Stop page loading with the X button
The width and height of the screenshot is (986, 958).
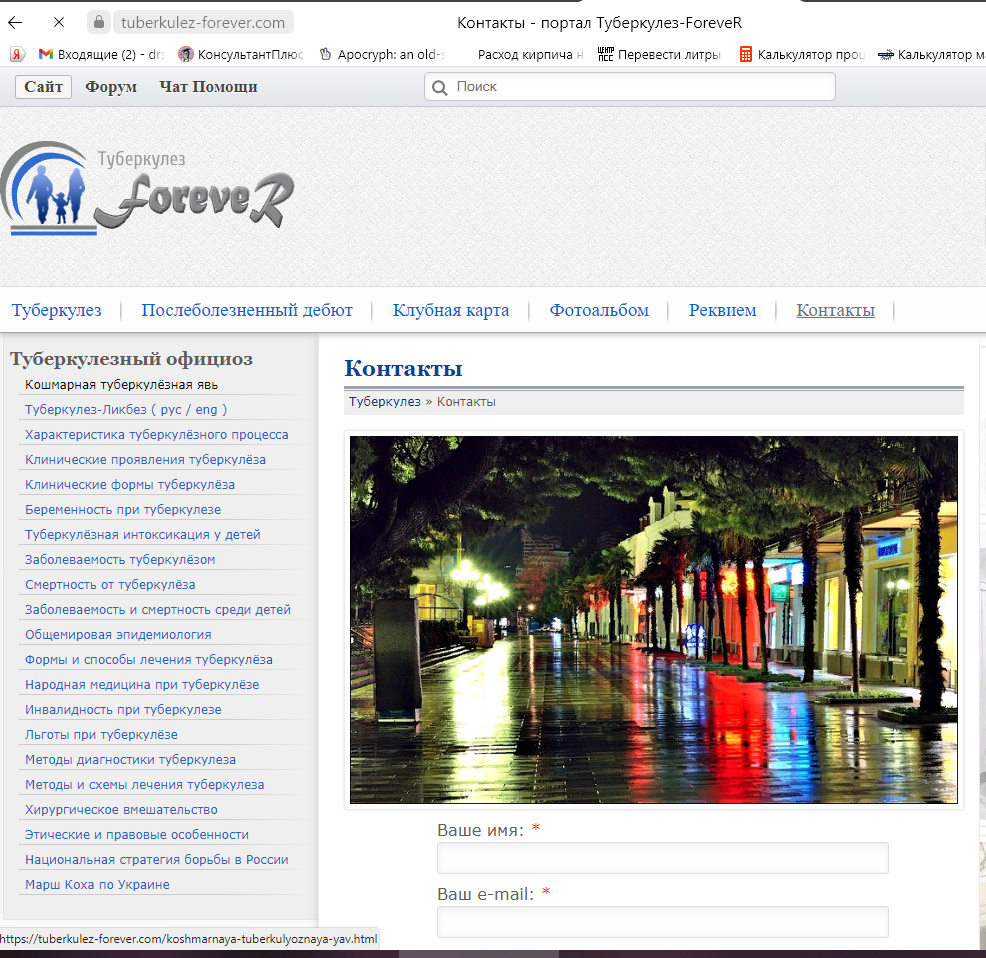59,23
